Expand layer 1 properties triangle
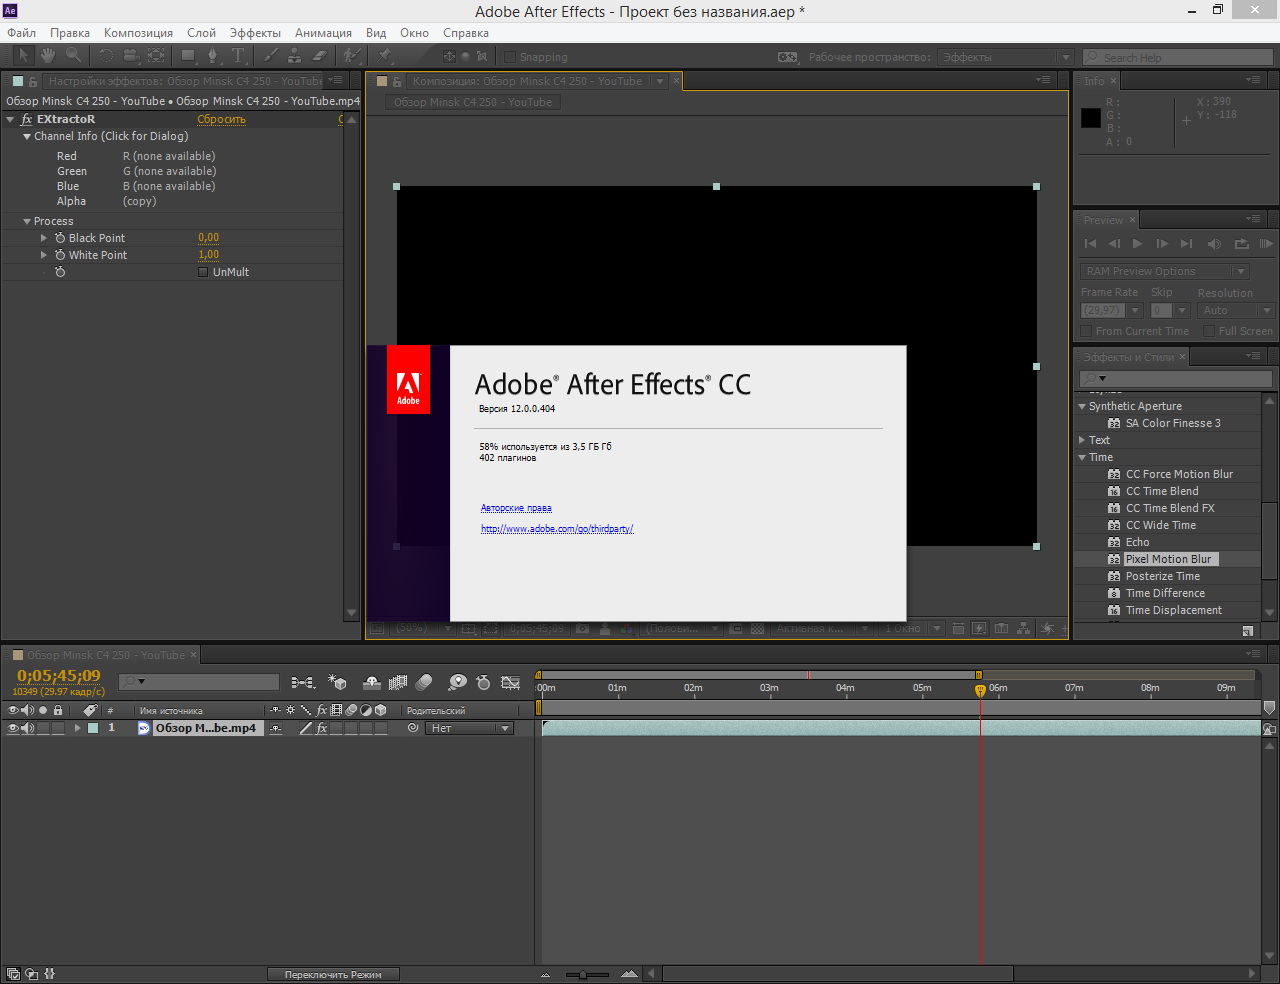 77,728
